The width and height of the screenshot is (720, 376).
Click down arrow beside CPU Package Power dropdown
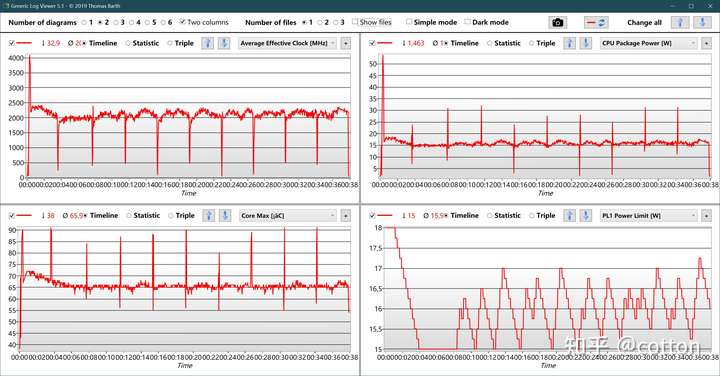click(x=585, y=43)
